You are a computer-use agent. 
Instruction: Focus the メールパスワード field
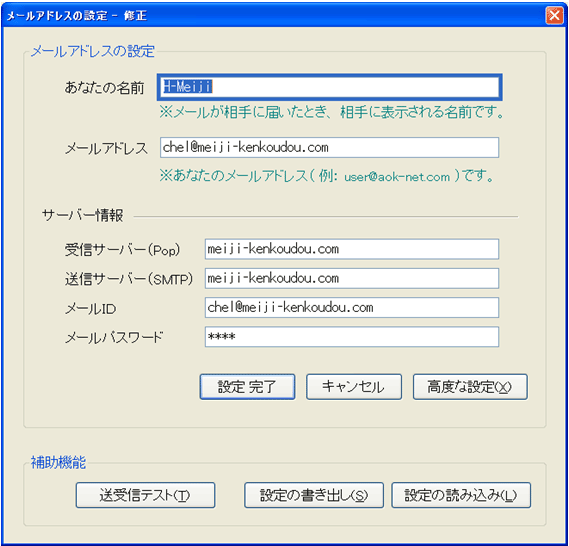pyautogui.click(x=352, y=337)
